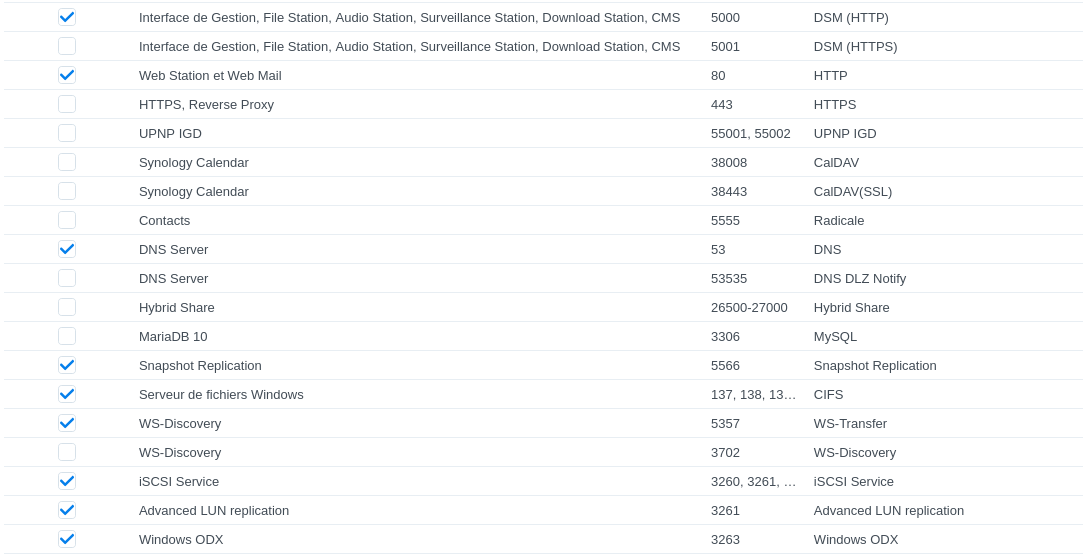Enable the MariaDB 10 checkbox
Screen dimensions: 1083x557
[x=67, y=337]
